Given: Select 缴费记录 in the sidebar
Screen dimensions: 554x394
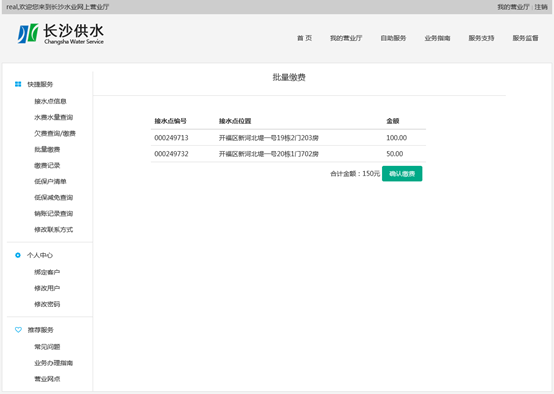Looking at the screenshot, I should [47, 165].
